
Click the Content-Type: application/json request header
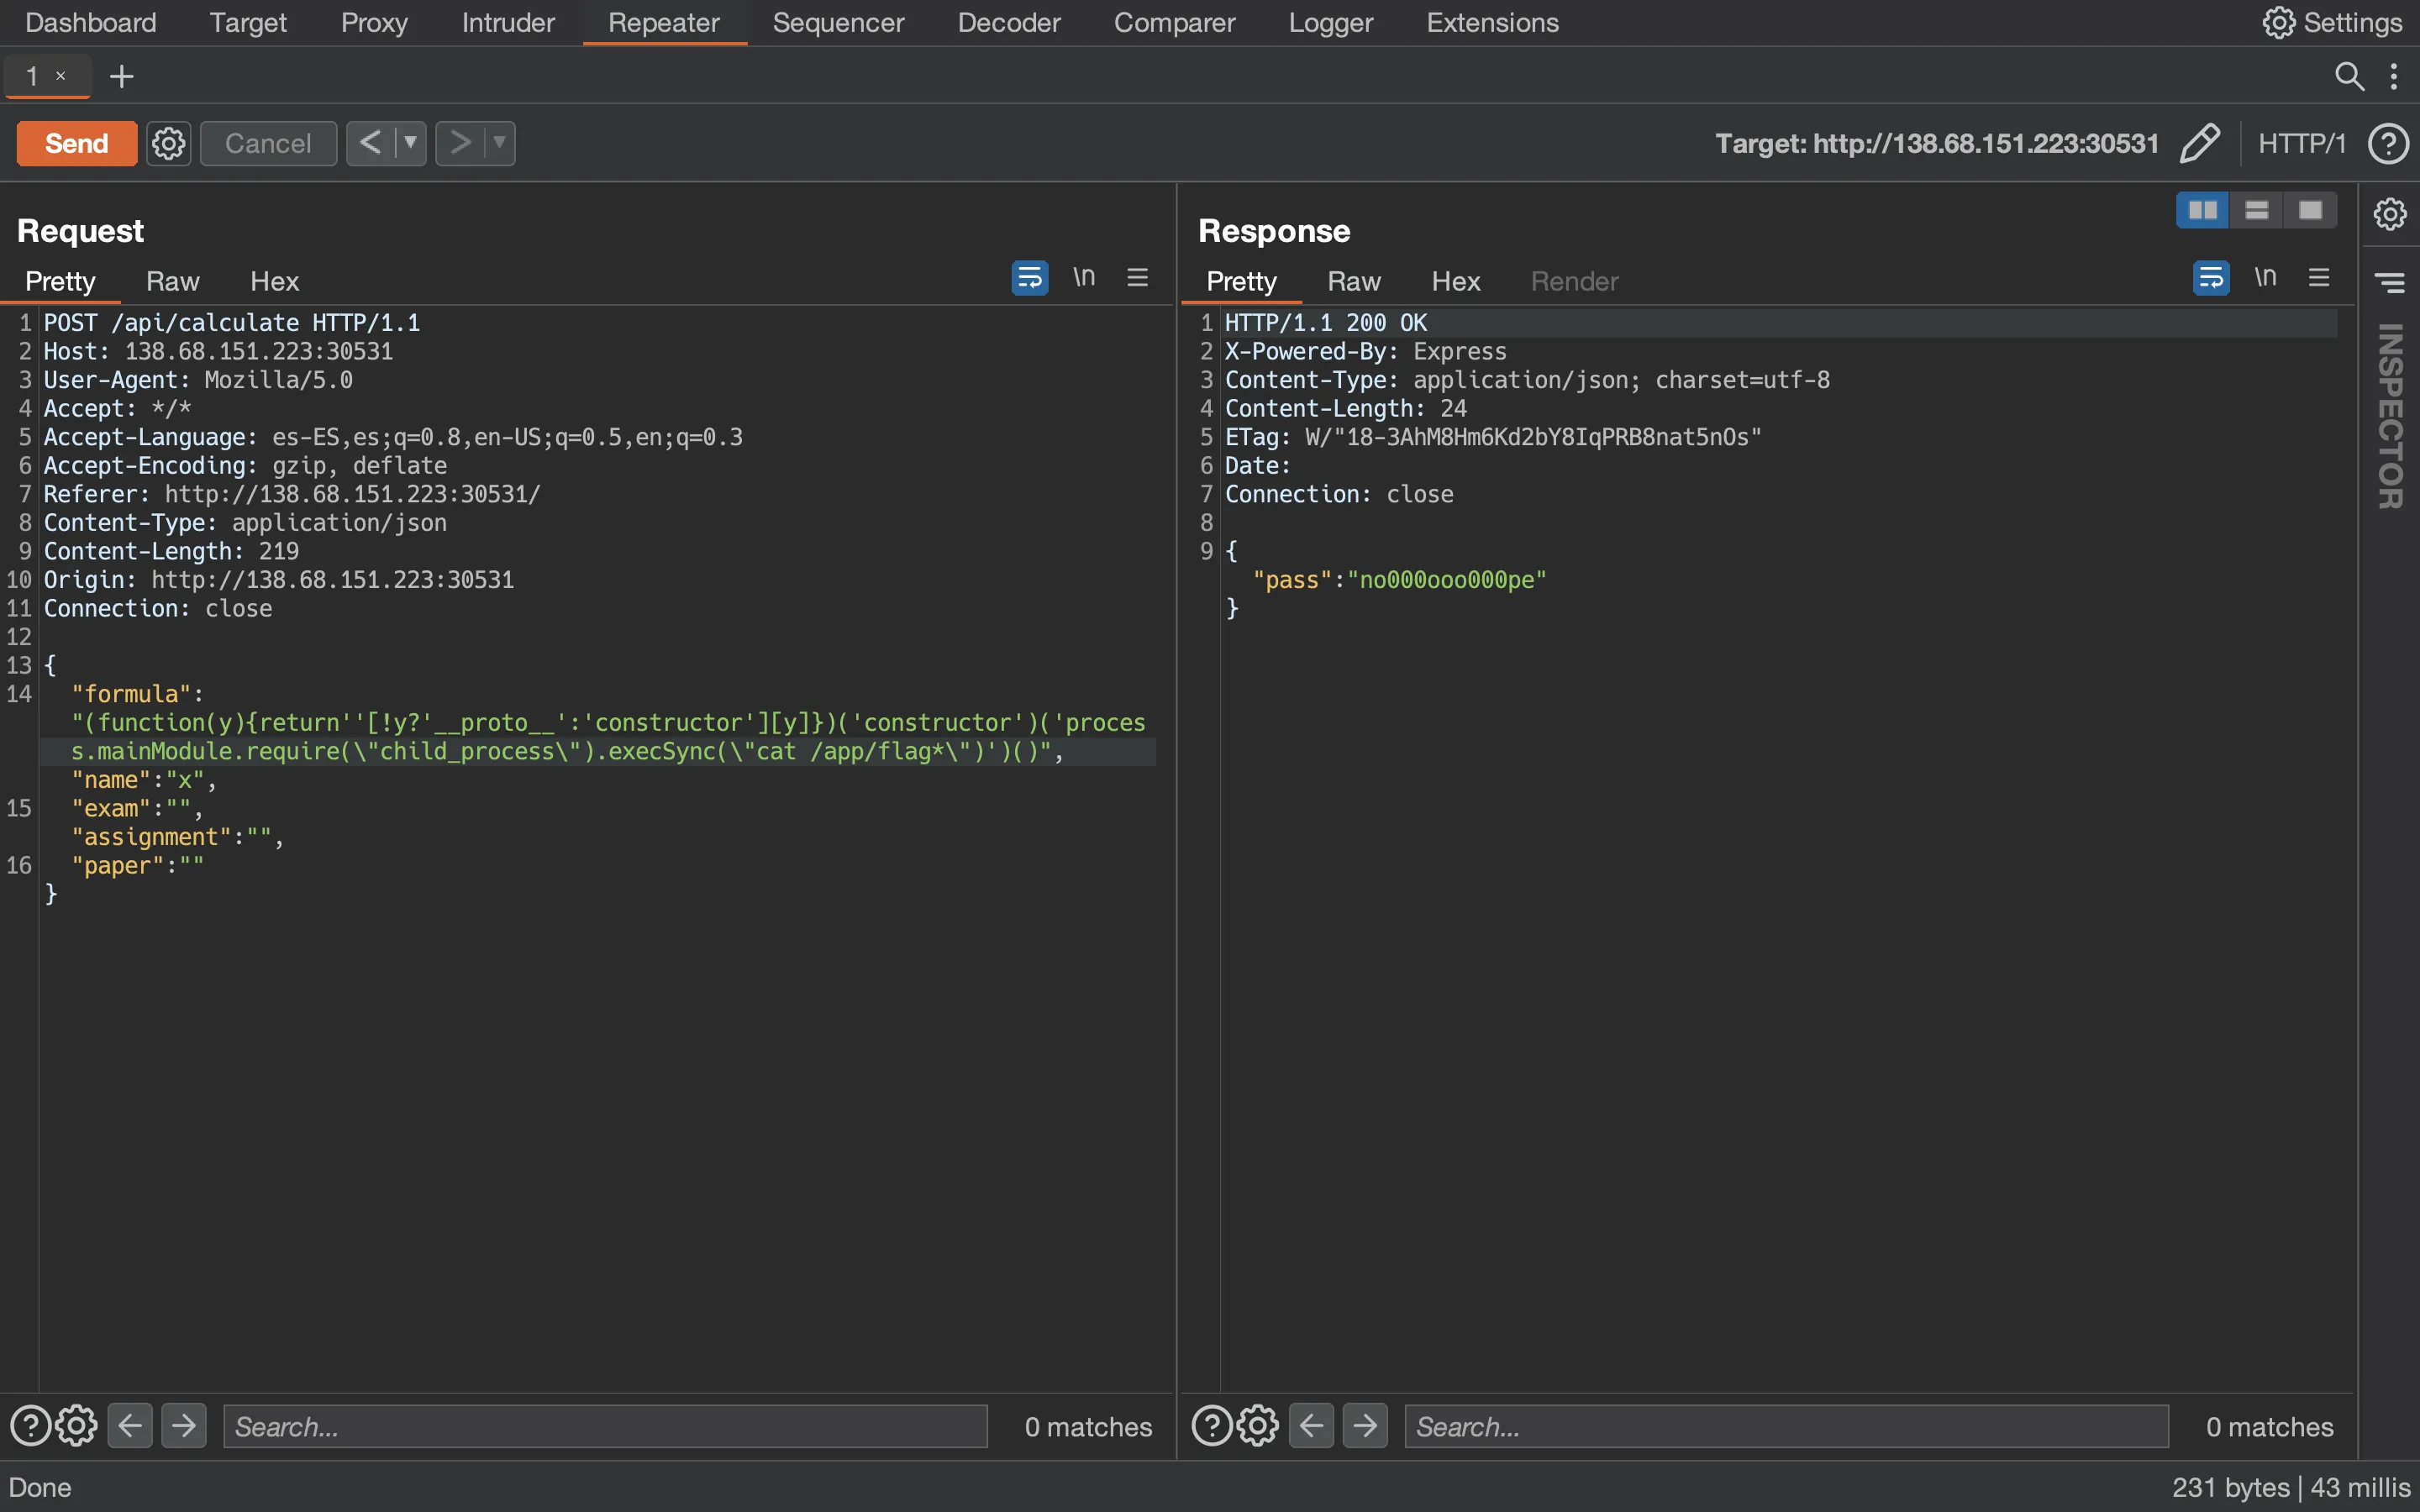[245, 523]
